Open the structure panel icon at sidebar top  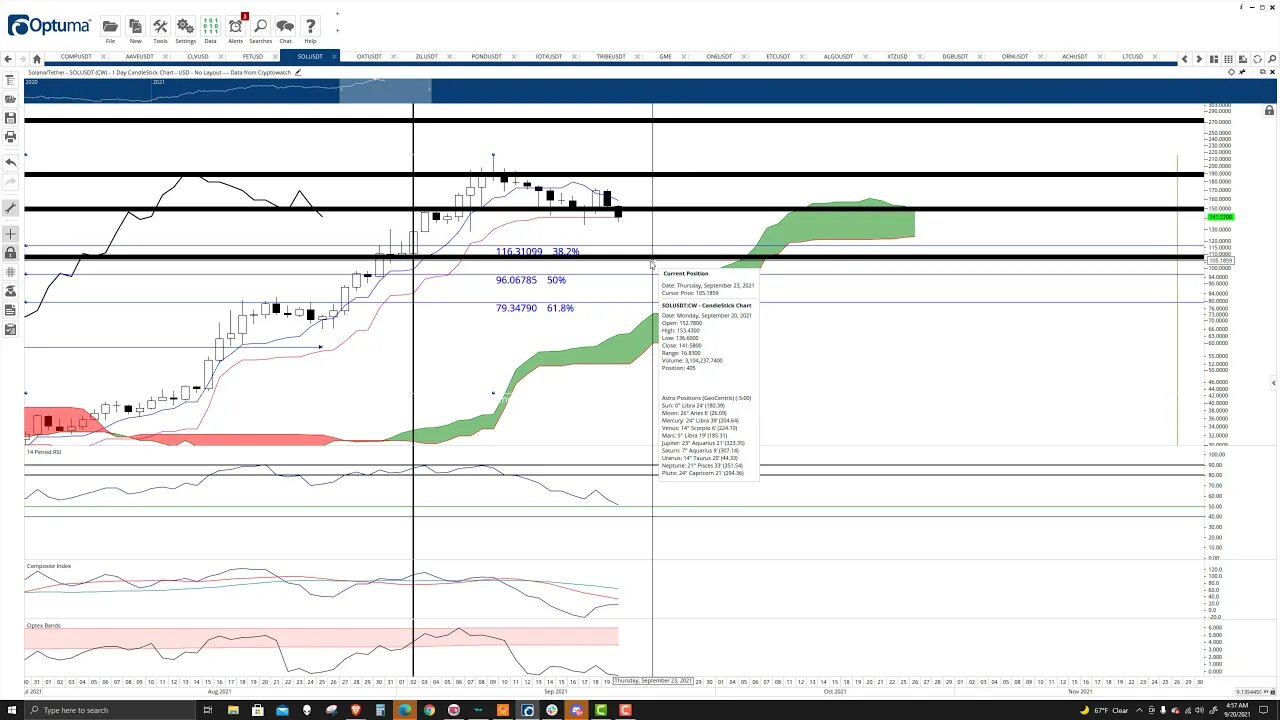10,80
